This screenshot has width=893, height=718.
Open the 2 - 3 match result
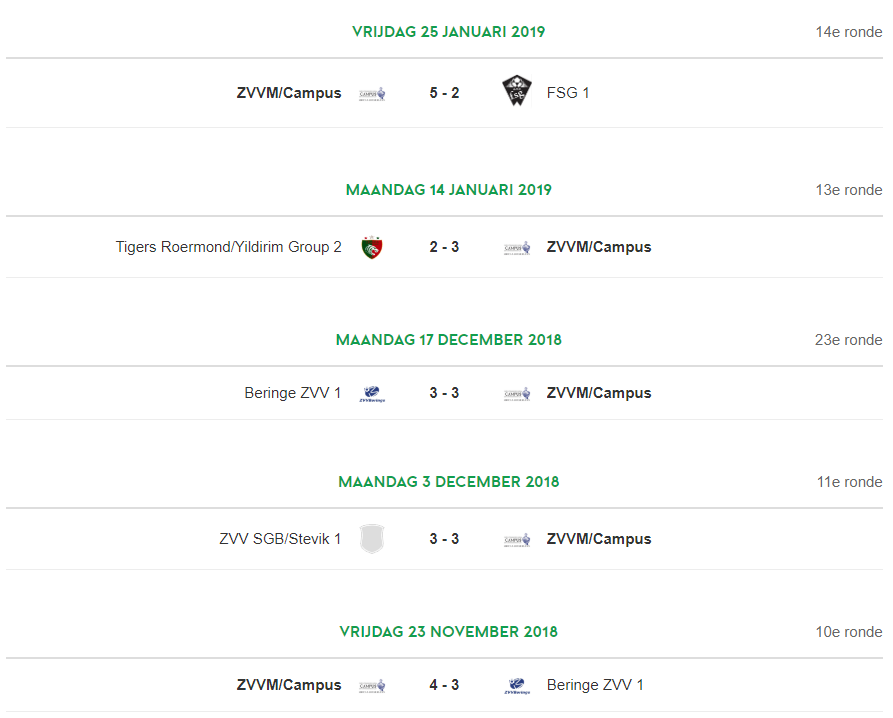click(444, 247)
